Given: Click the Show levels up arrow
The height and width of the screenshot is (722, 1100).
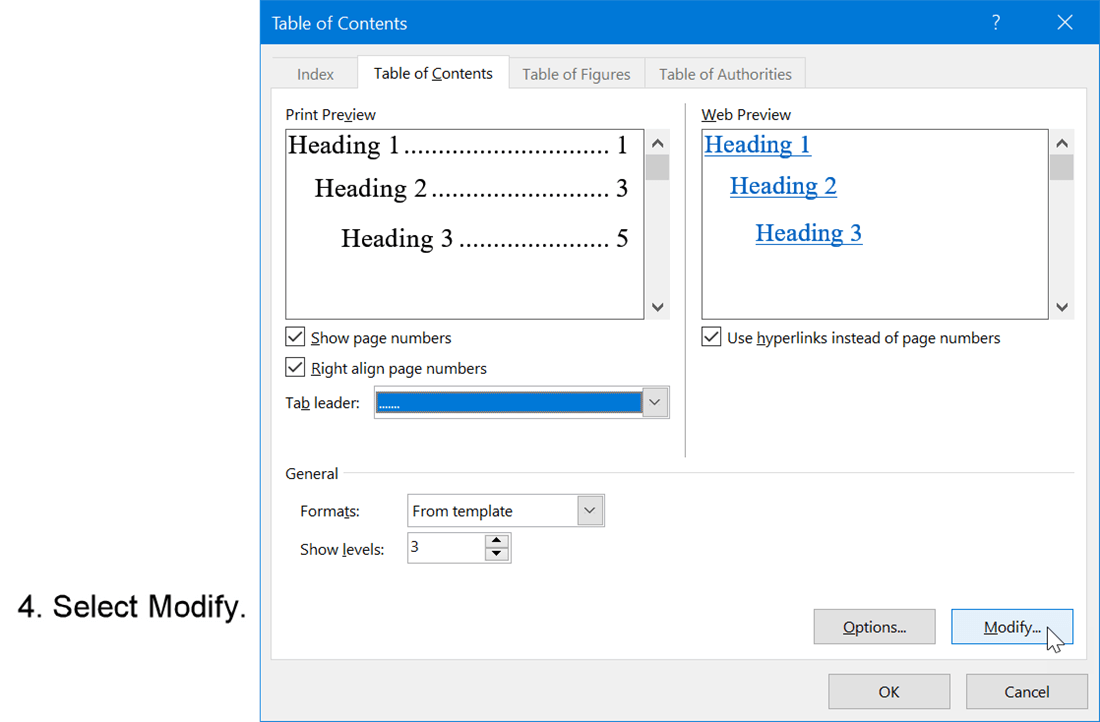Looking at the screenshot, I should coord(496,541).
